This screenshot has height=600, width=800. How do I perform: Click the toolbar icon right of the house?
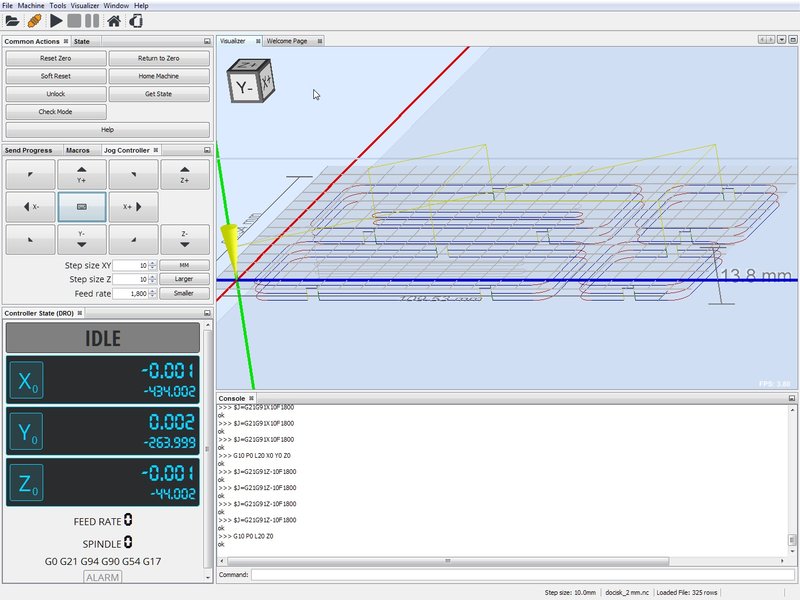click(136, 21)
